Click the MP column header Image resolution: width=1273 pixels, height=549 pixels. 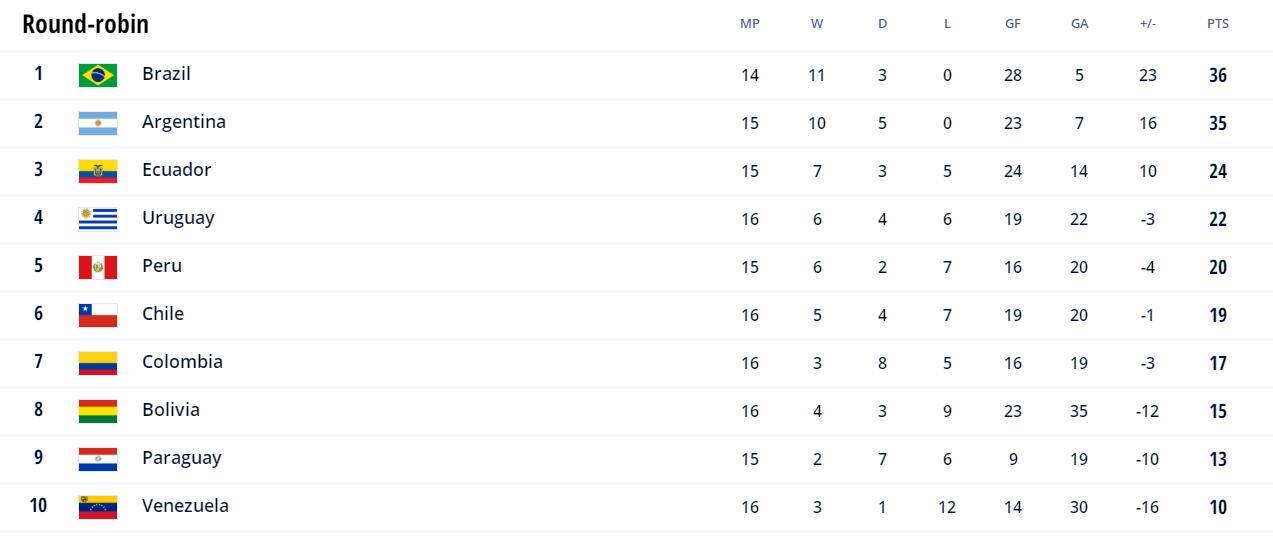click(x=749, y=24)
